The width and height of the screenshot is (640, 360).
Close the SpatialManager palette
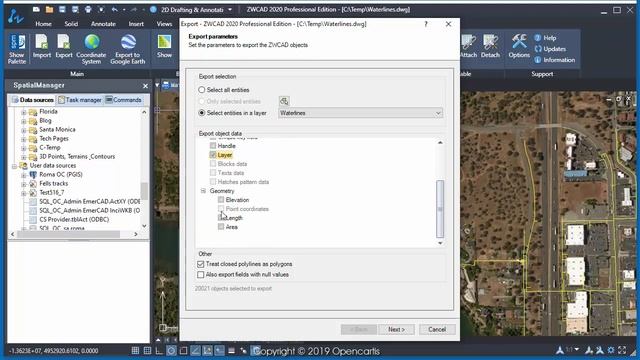(145, 86)
